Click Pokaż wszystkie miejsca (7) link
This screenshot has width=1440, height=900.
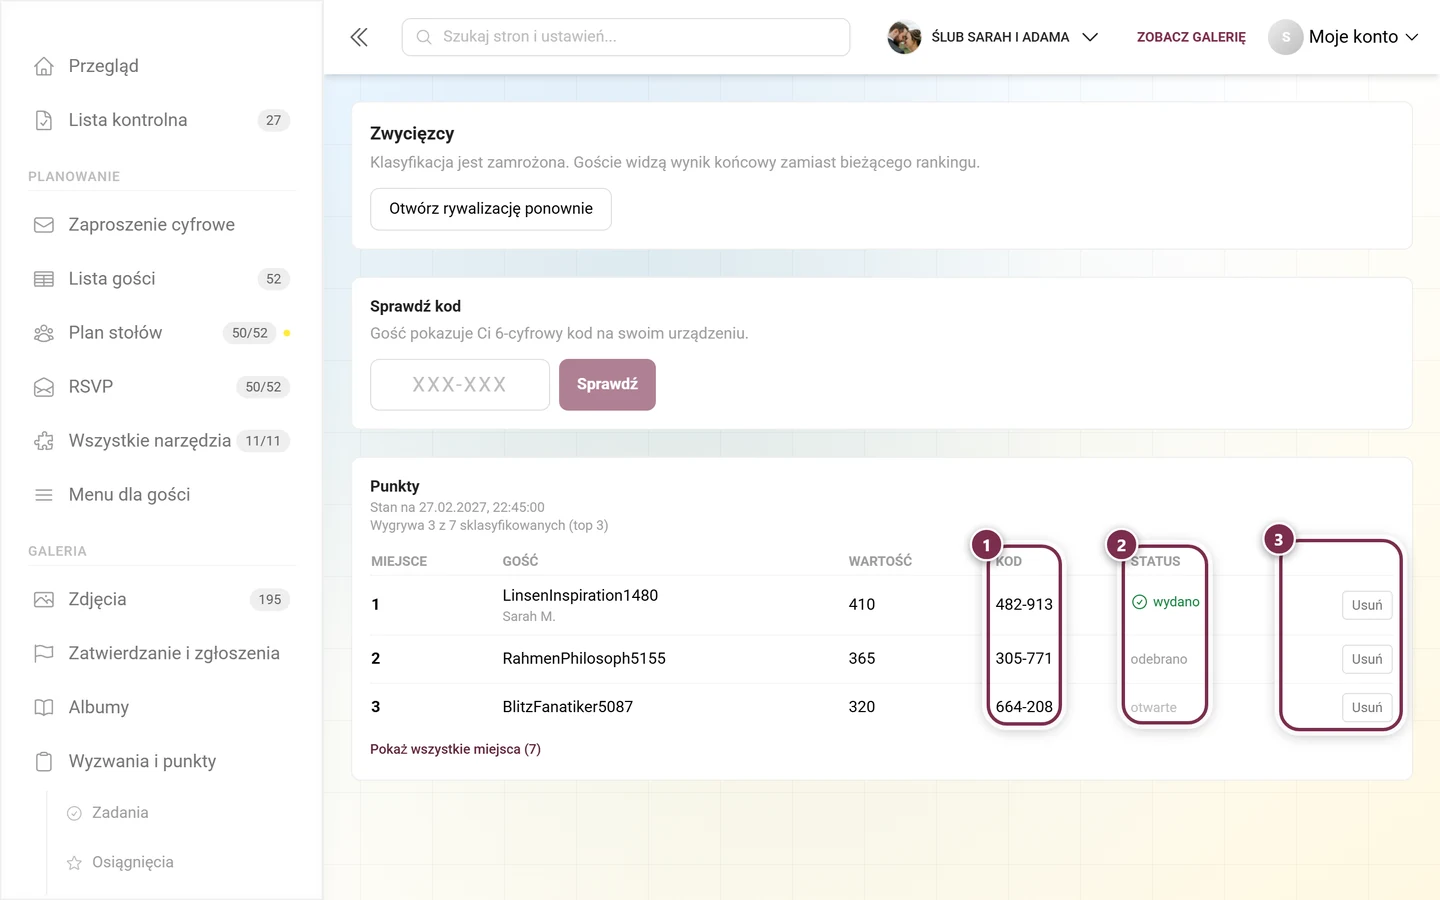(455, 749)
